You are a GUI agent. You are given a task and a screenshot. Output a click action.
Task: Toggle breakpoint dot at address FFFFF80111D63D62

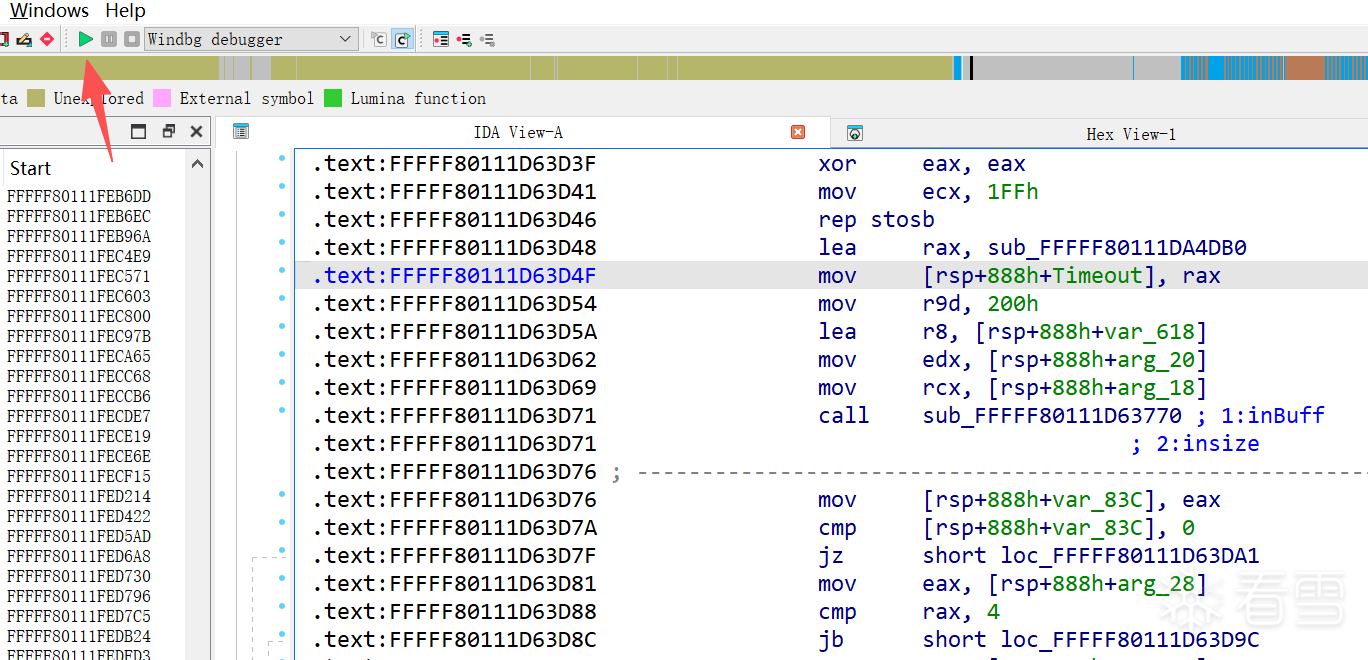coord(282,355)
